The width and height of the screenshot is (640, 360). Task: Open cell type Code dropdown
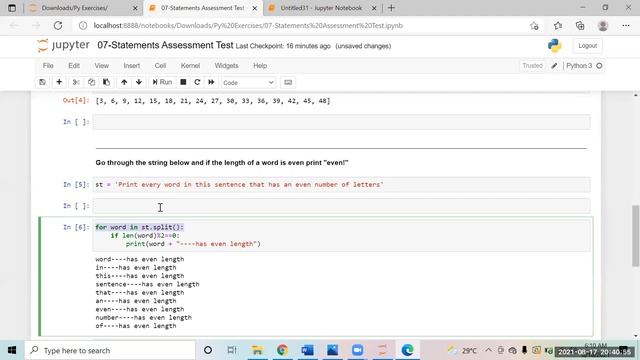coord(248,82)
